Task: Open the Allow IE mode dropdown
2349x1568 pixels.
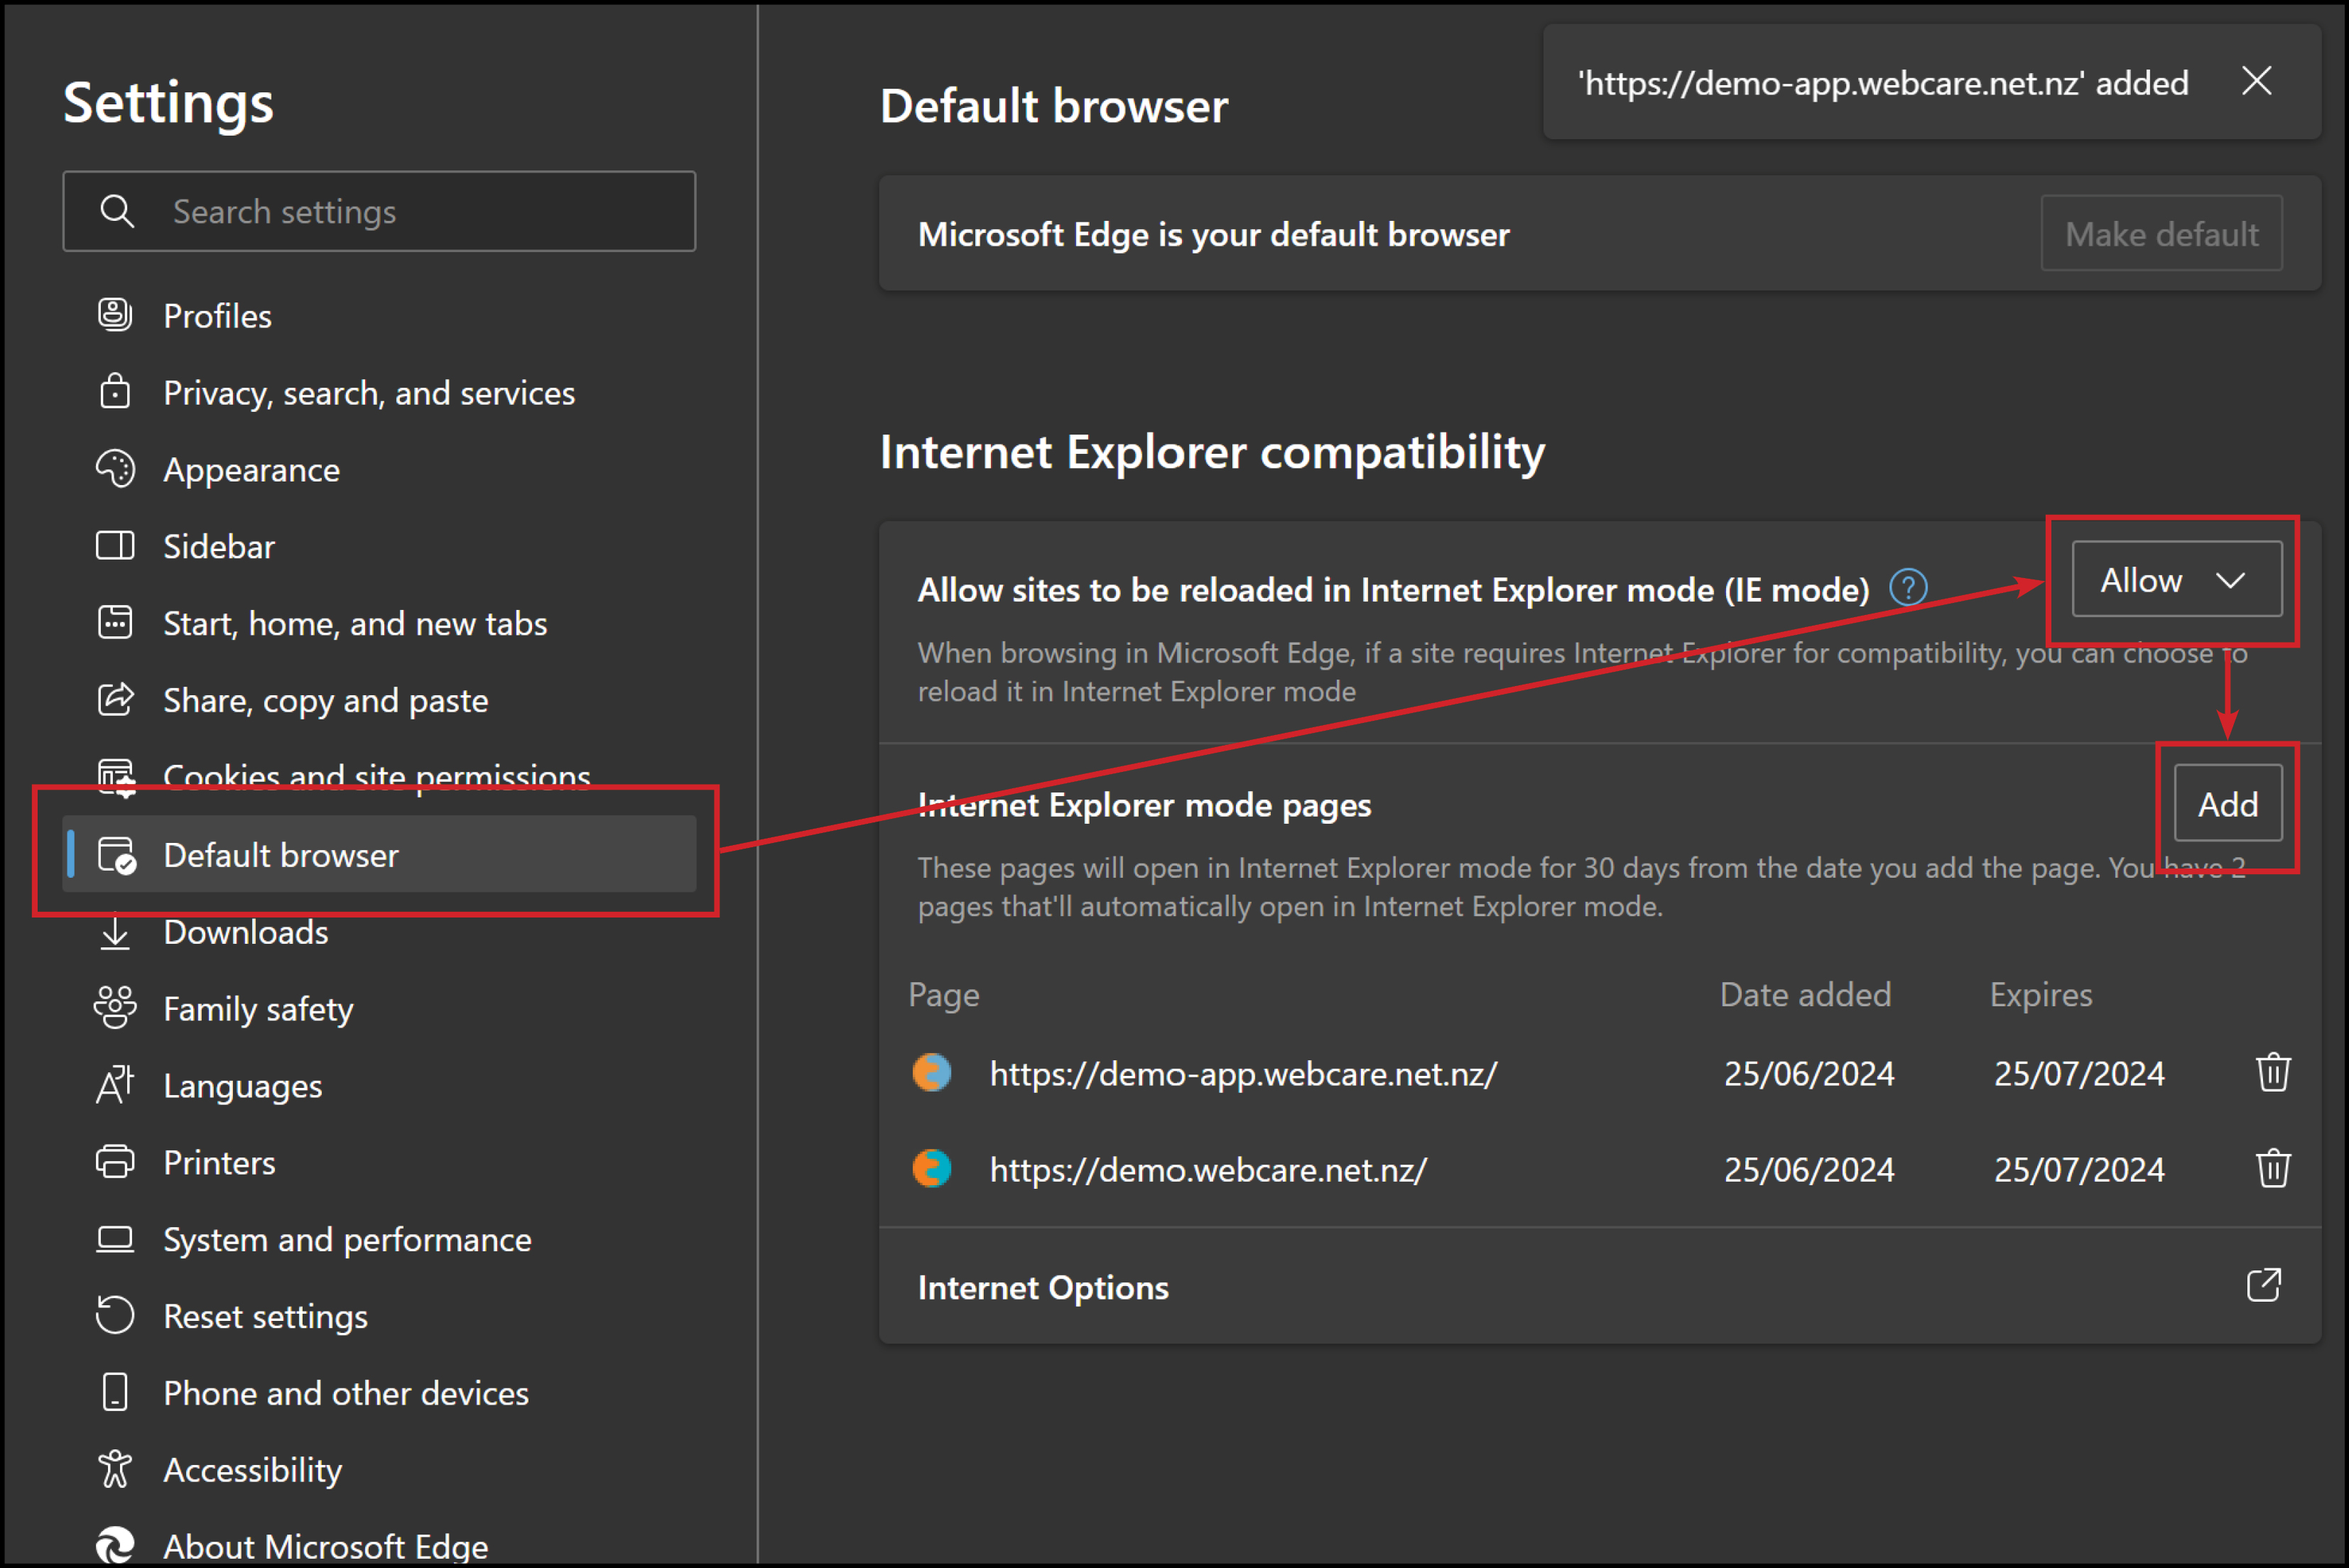Action: [x=2177, y=580]
